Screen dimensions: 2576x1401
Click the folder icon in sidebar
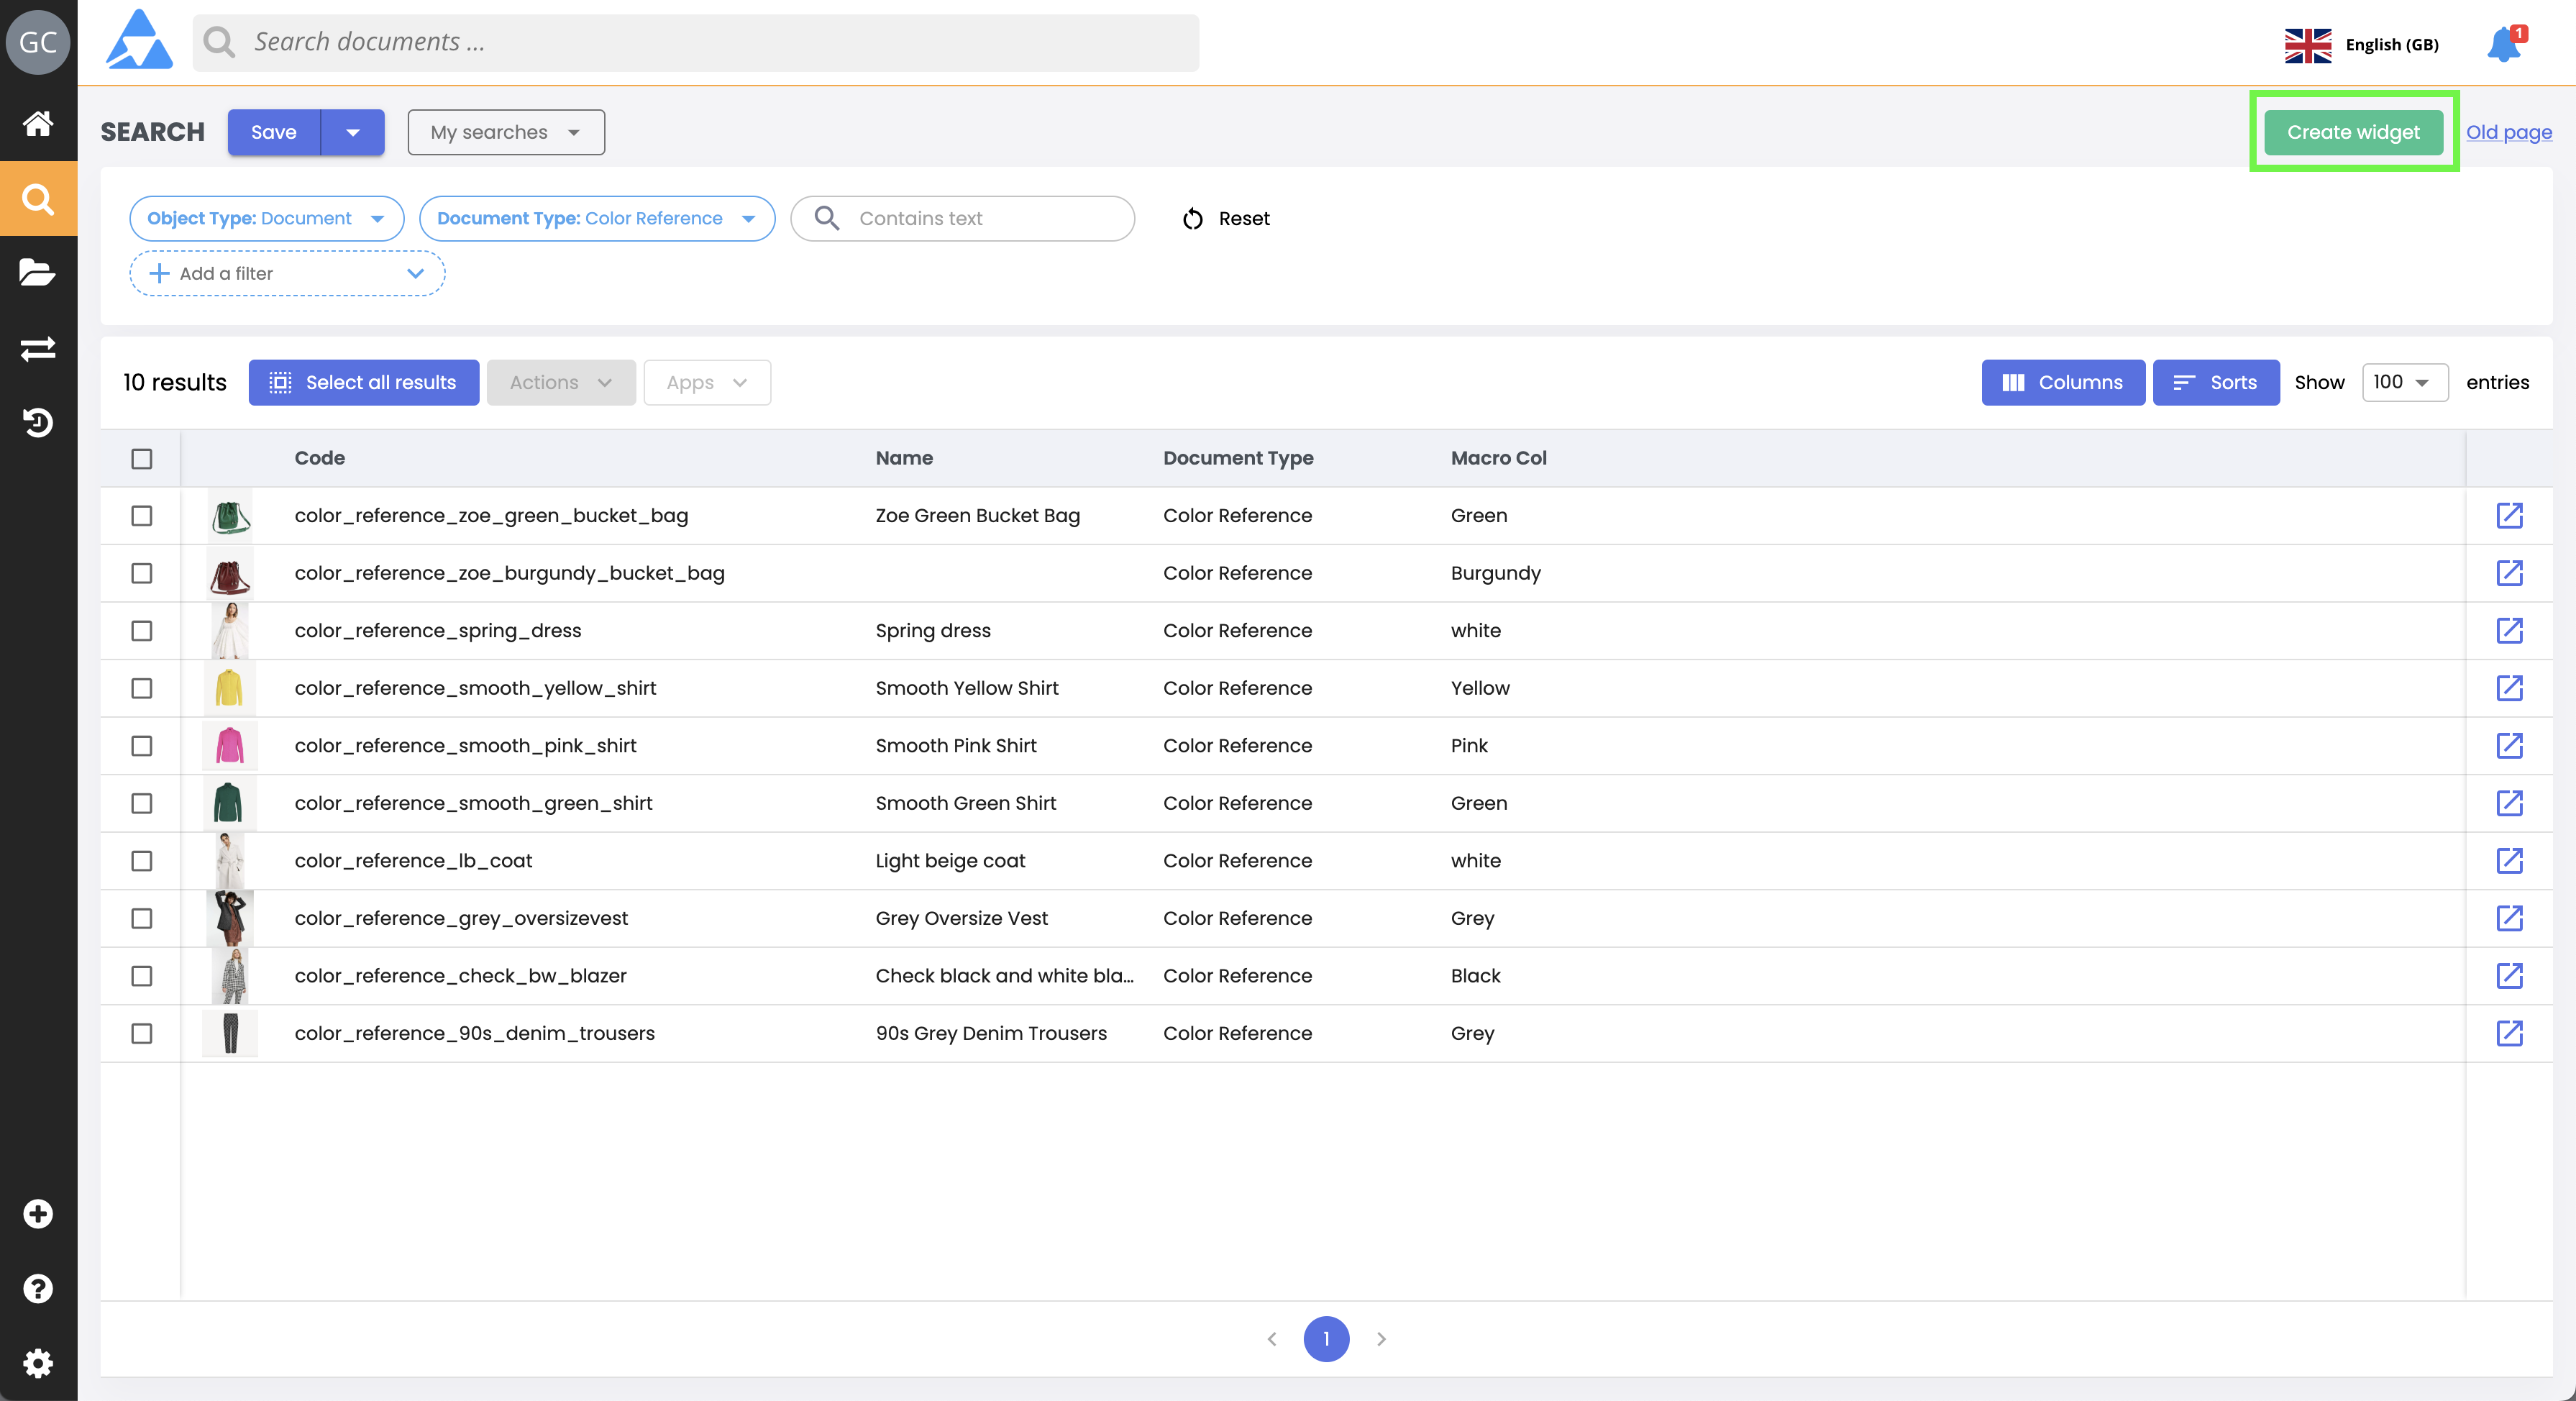tap(38, 273)
